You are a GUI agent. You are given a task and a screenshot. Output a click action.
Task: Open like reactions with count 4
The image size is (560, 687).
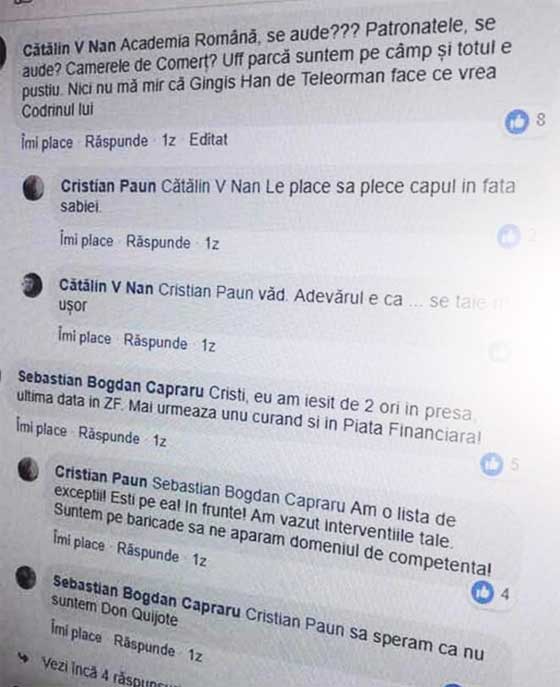490,592
